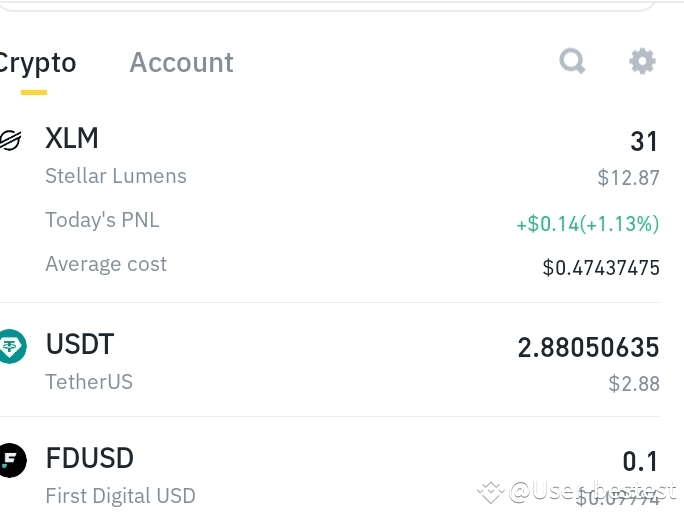Click the XLM balance amount 31
Image resolution: width=684 pixels, height=513 pixels.
pos(643,141)
